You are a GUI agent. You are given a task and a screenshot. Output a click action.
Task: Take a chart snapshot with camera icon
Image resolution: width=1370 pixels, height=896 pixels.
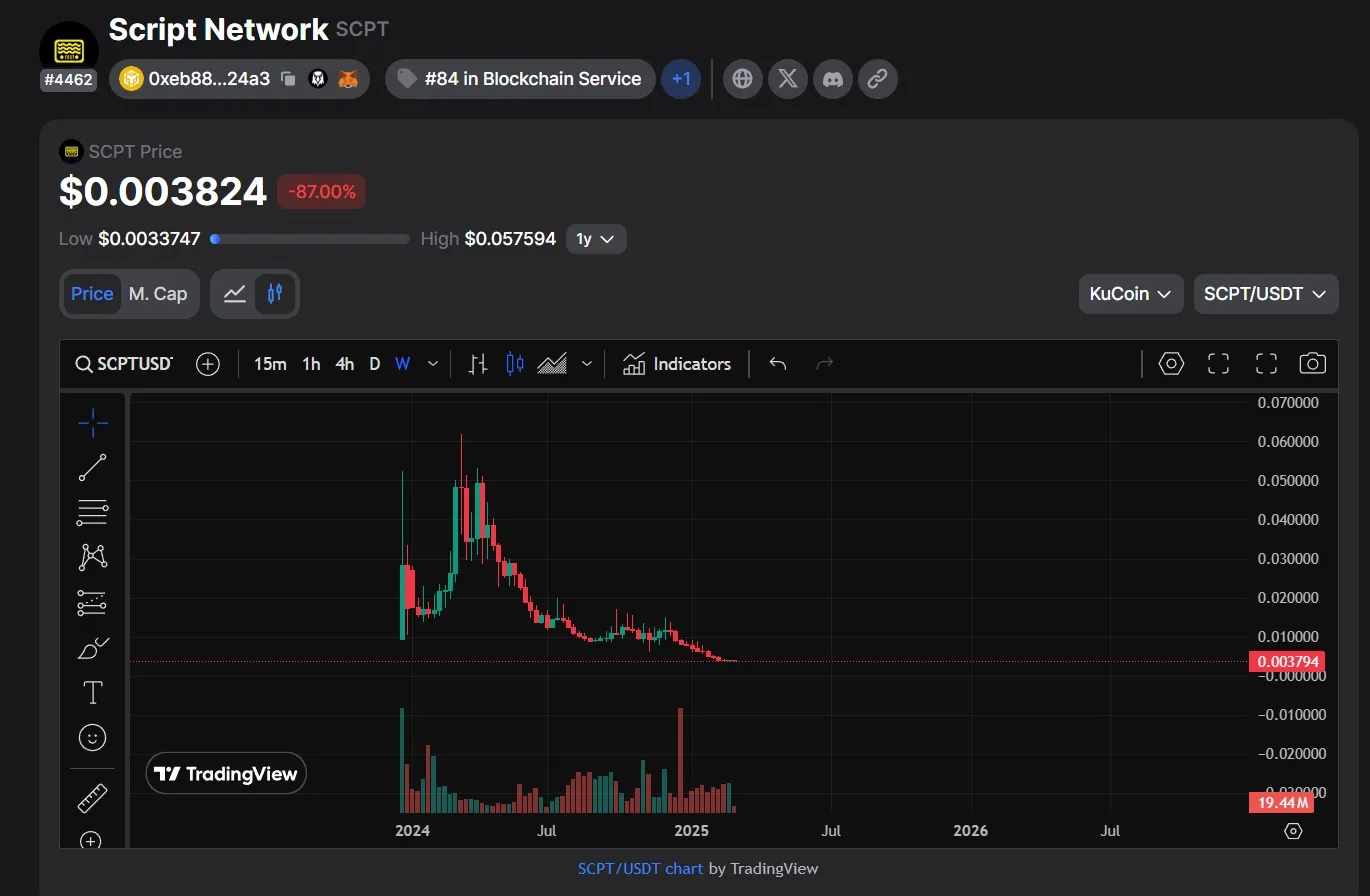[1312, 364]
